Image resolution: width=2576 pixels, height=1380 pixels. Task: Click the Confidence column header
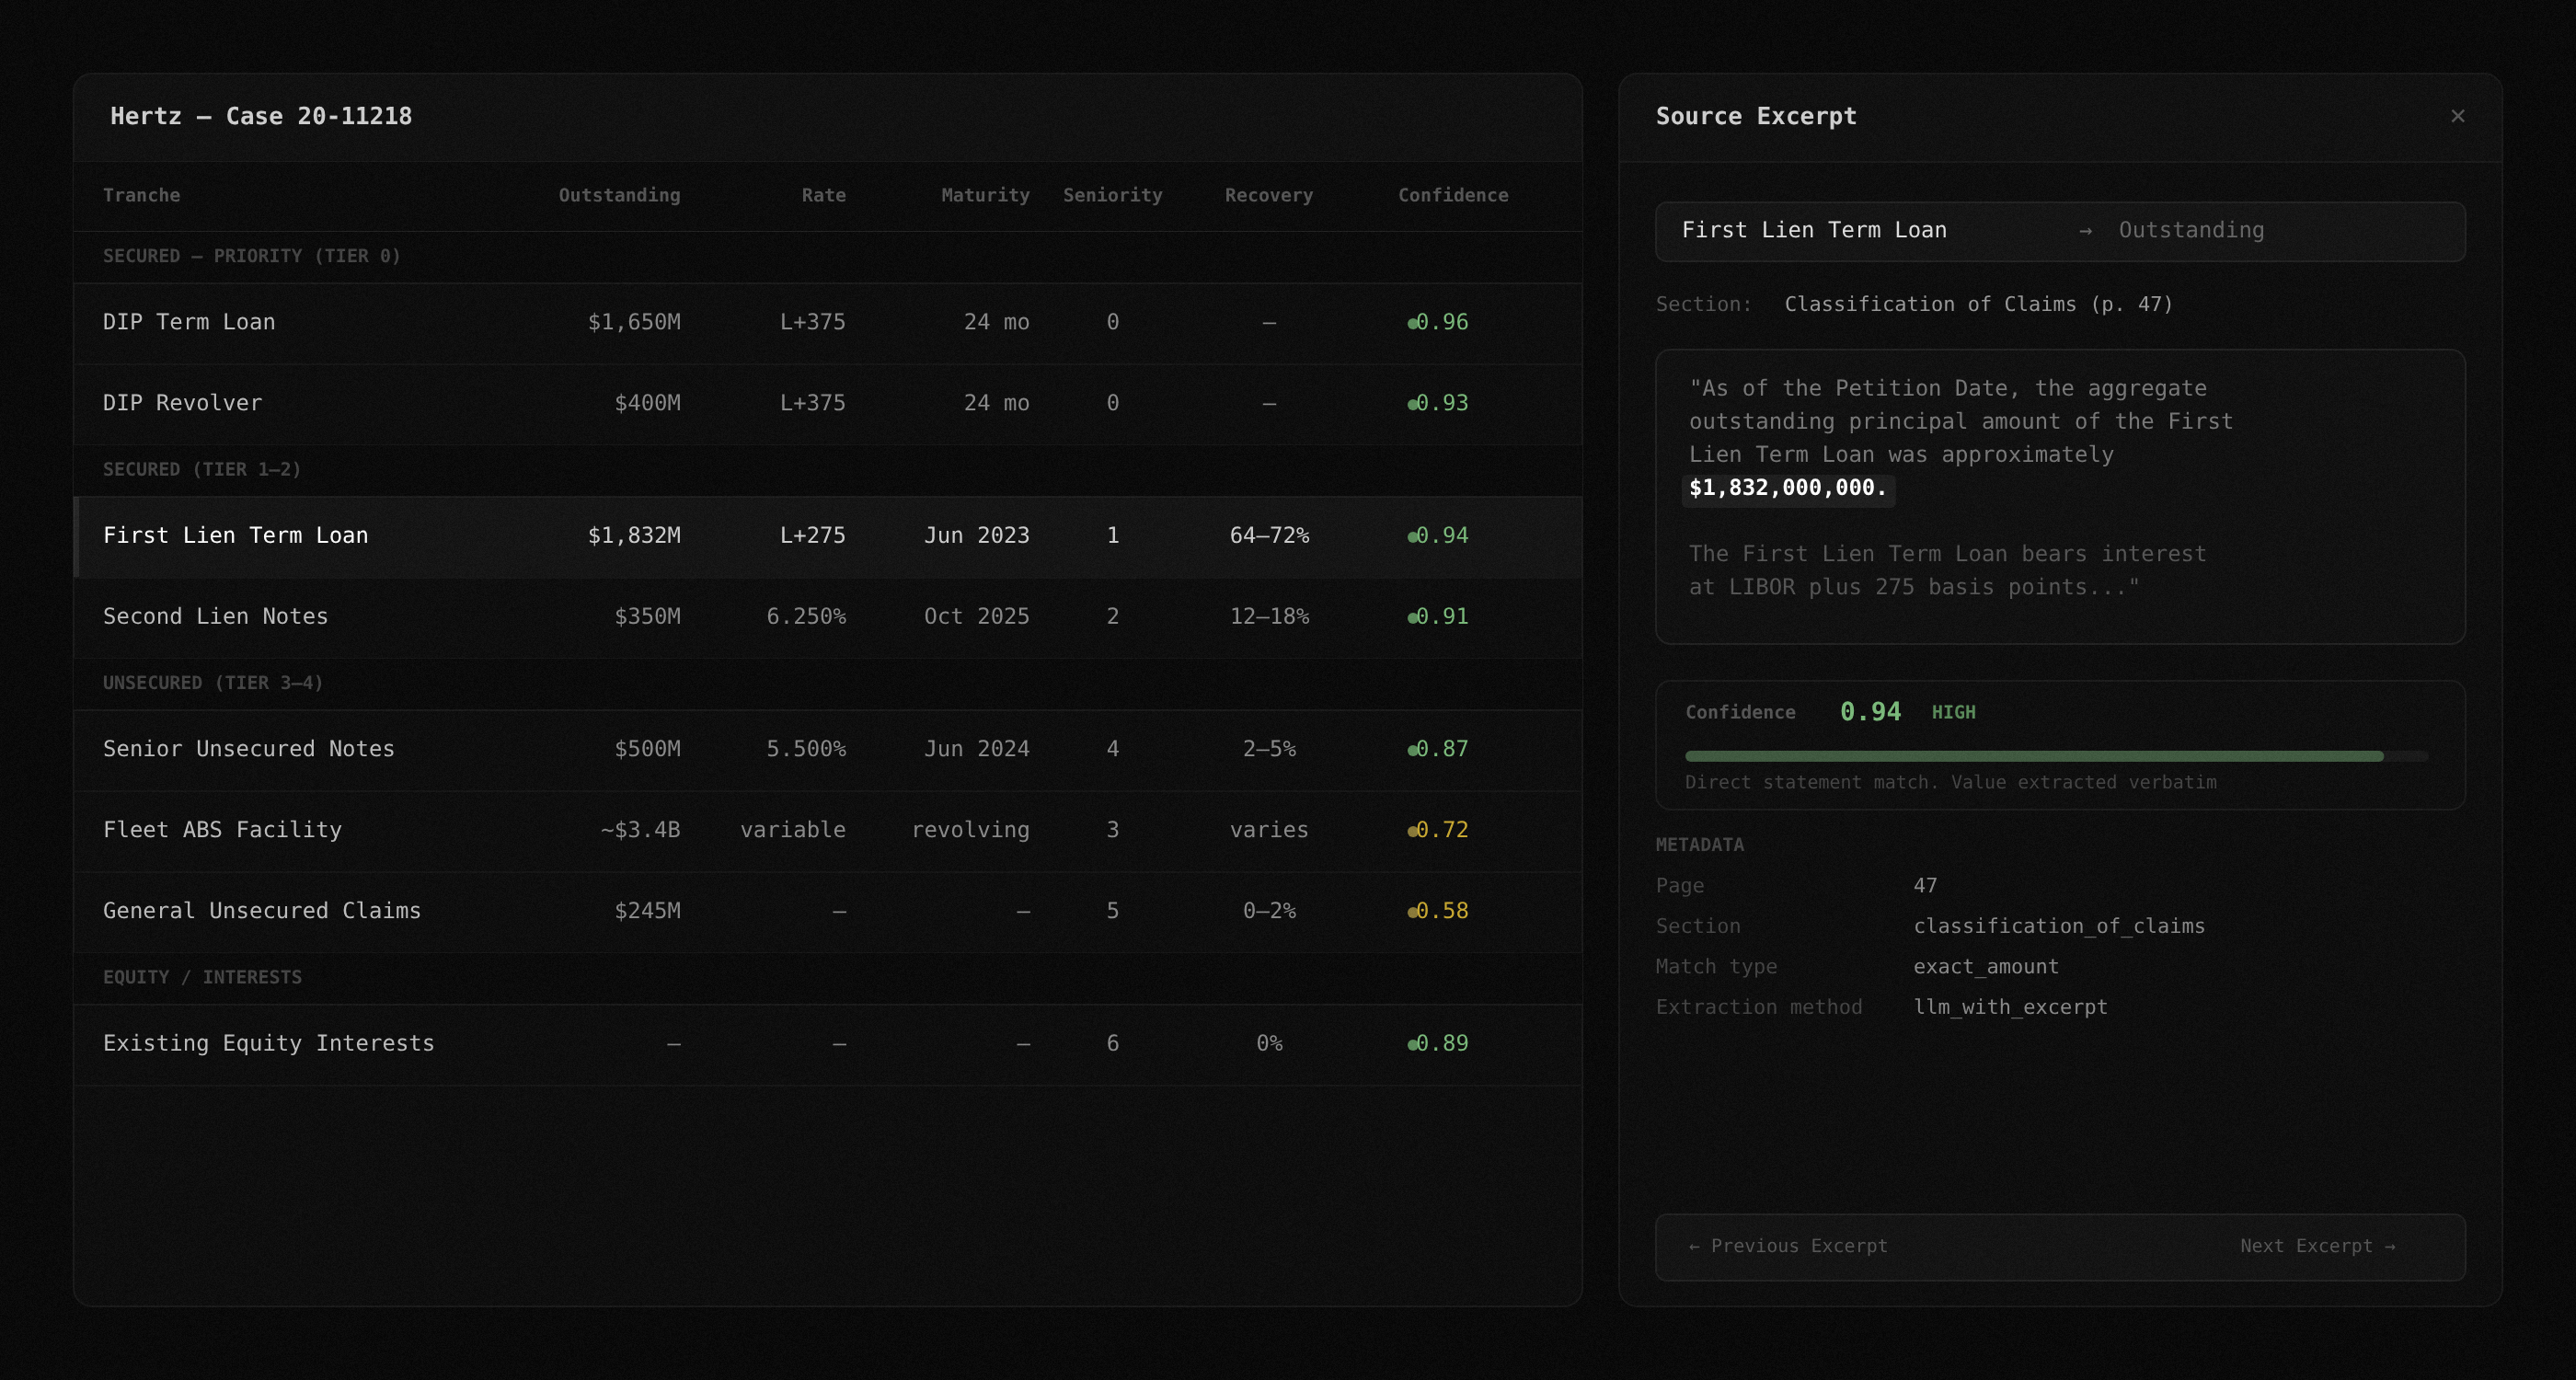coord(1453,196)
